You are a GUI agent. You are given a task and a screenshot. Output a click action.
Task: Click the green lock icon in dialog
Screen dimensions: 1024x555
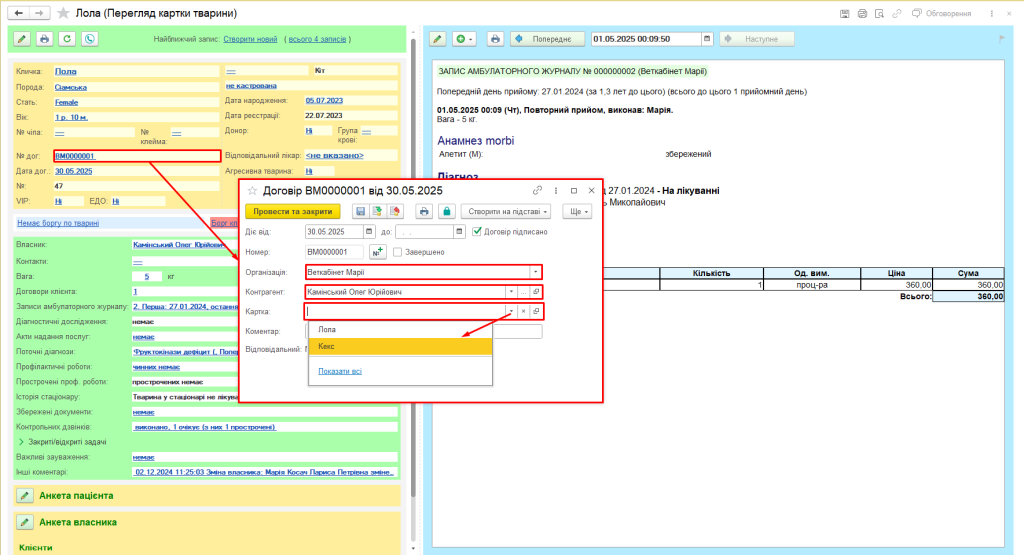coord(447,212)
